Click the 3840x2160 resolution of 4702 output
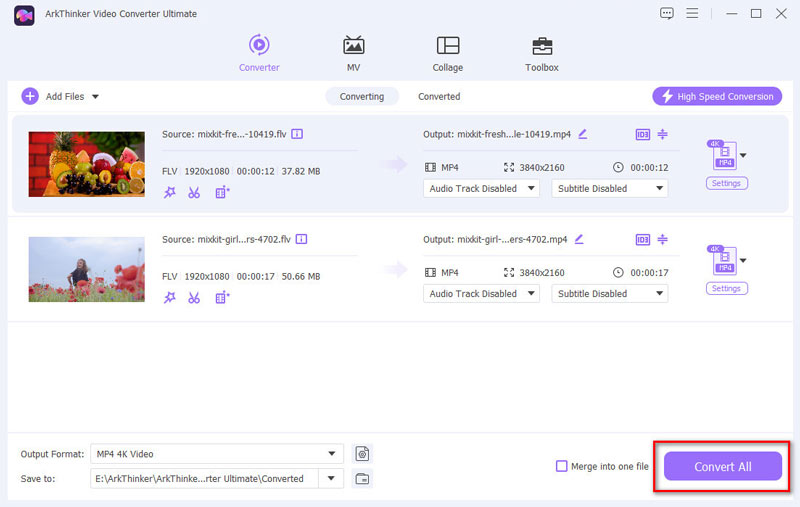This screenshot has height=507, width=800. [541, 272]
